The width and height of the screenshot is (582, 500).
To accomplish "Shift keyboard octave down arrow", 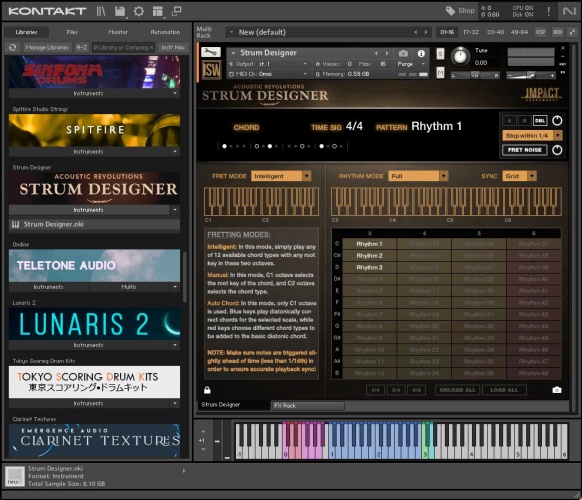I will pyautogui.click(x=203, y=449).
